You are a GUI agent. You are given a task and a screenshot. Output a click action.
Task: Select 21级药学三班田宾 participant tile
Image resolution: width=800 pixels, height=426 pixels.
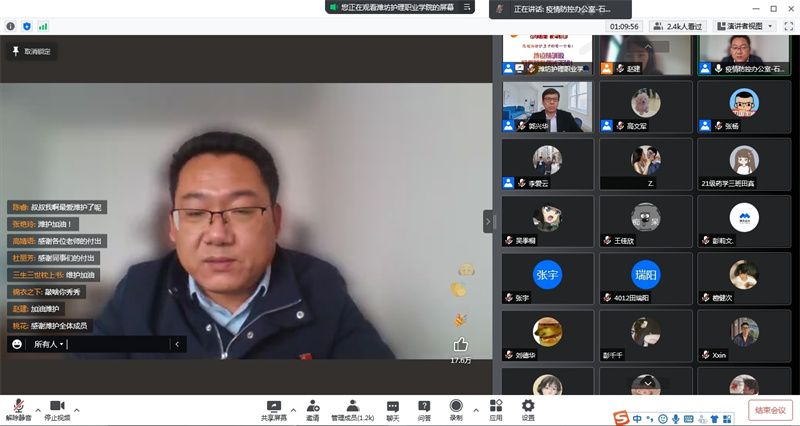pos(744,164)
